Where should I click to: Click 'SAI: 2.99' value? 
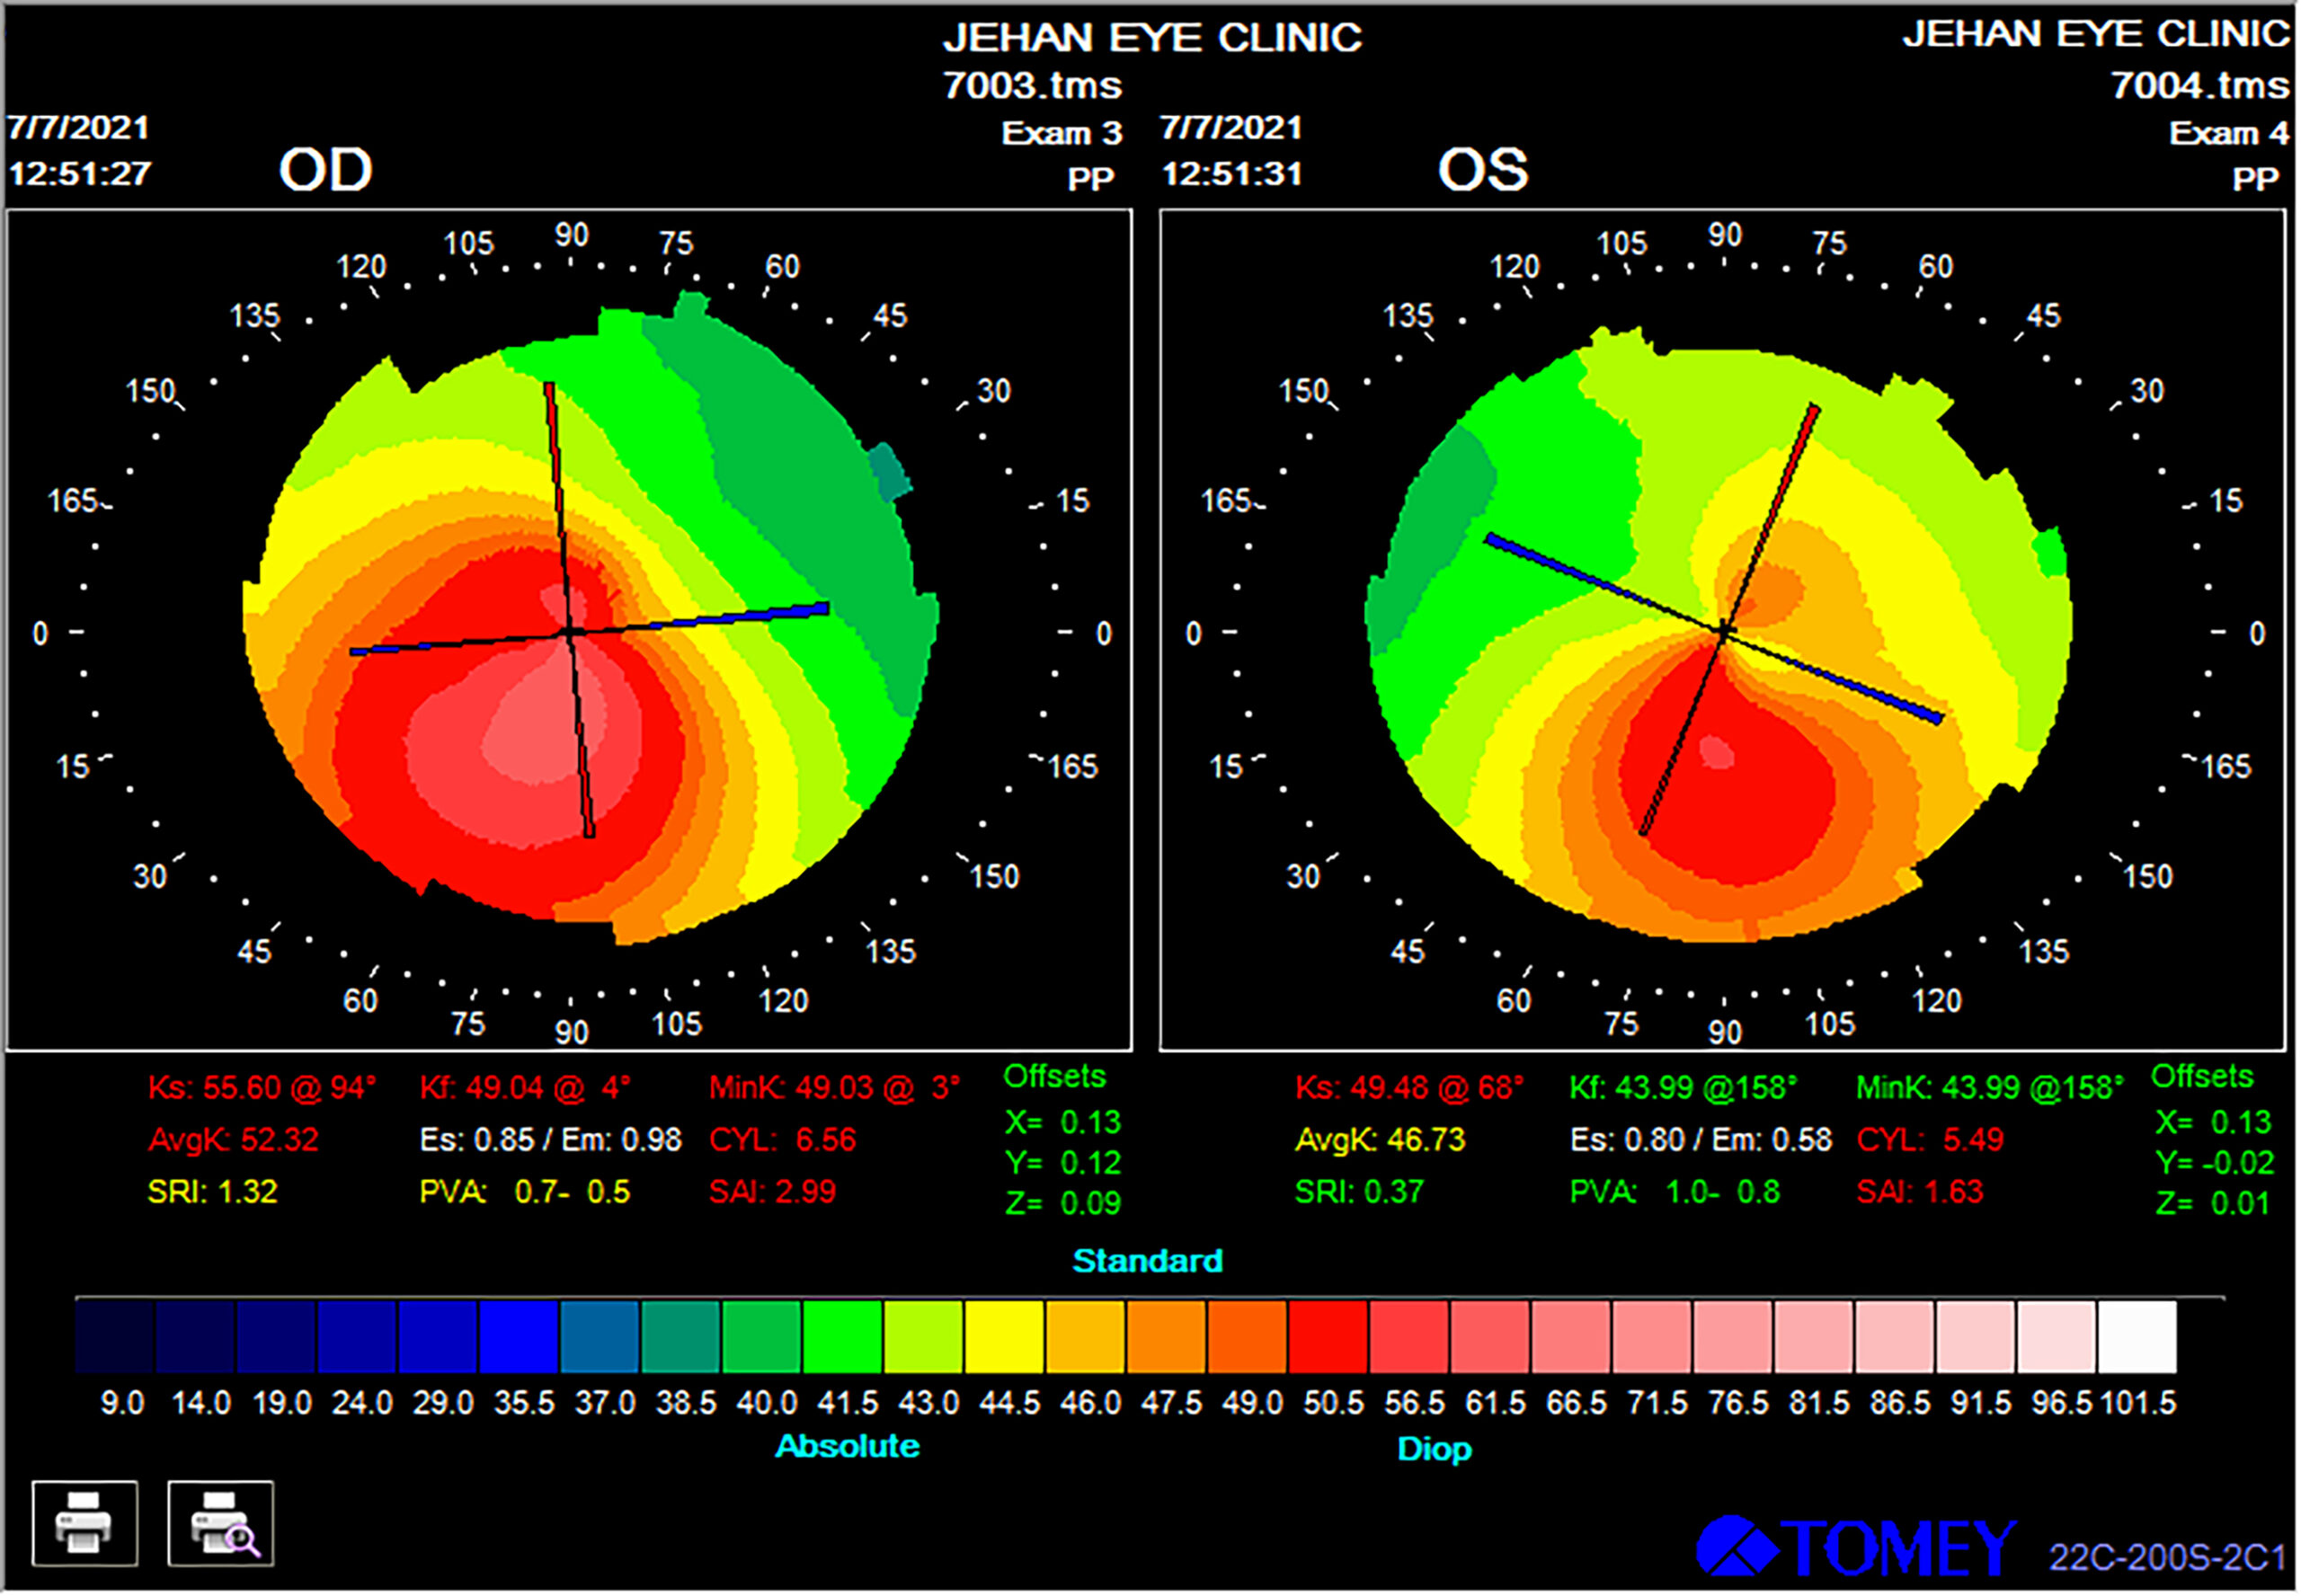(773, 1193)
